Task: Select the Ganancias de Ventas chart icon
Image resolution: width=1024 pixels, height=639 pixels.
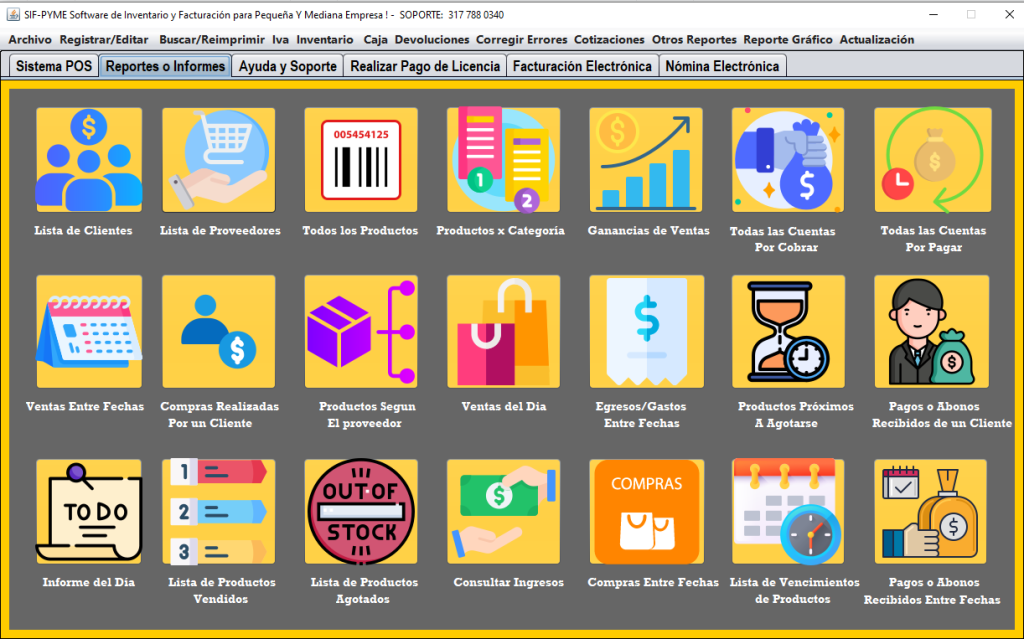Action: pos(647,160)
